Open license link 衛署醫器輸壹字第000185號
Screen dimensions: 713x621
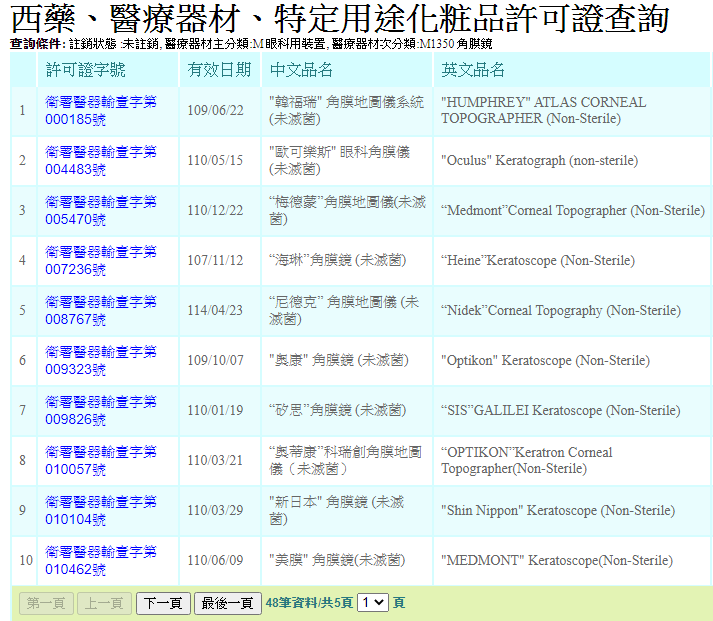click(100, 110)
